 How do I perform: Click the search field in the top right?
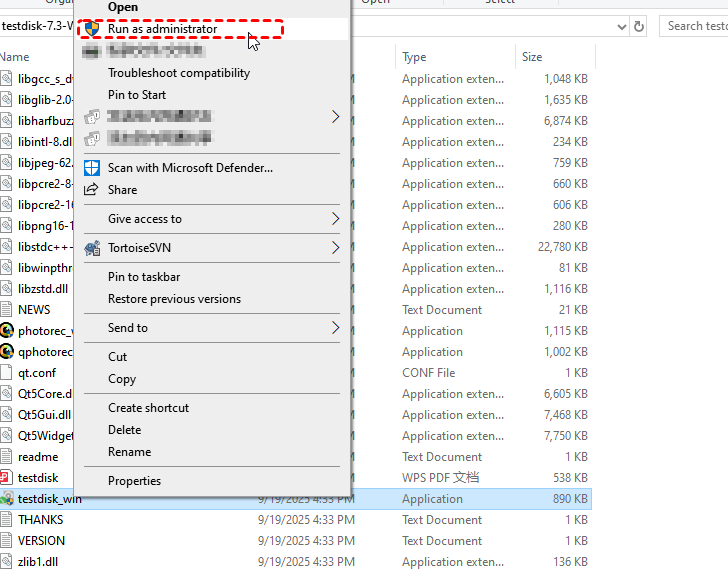[695, 26]
